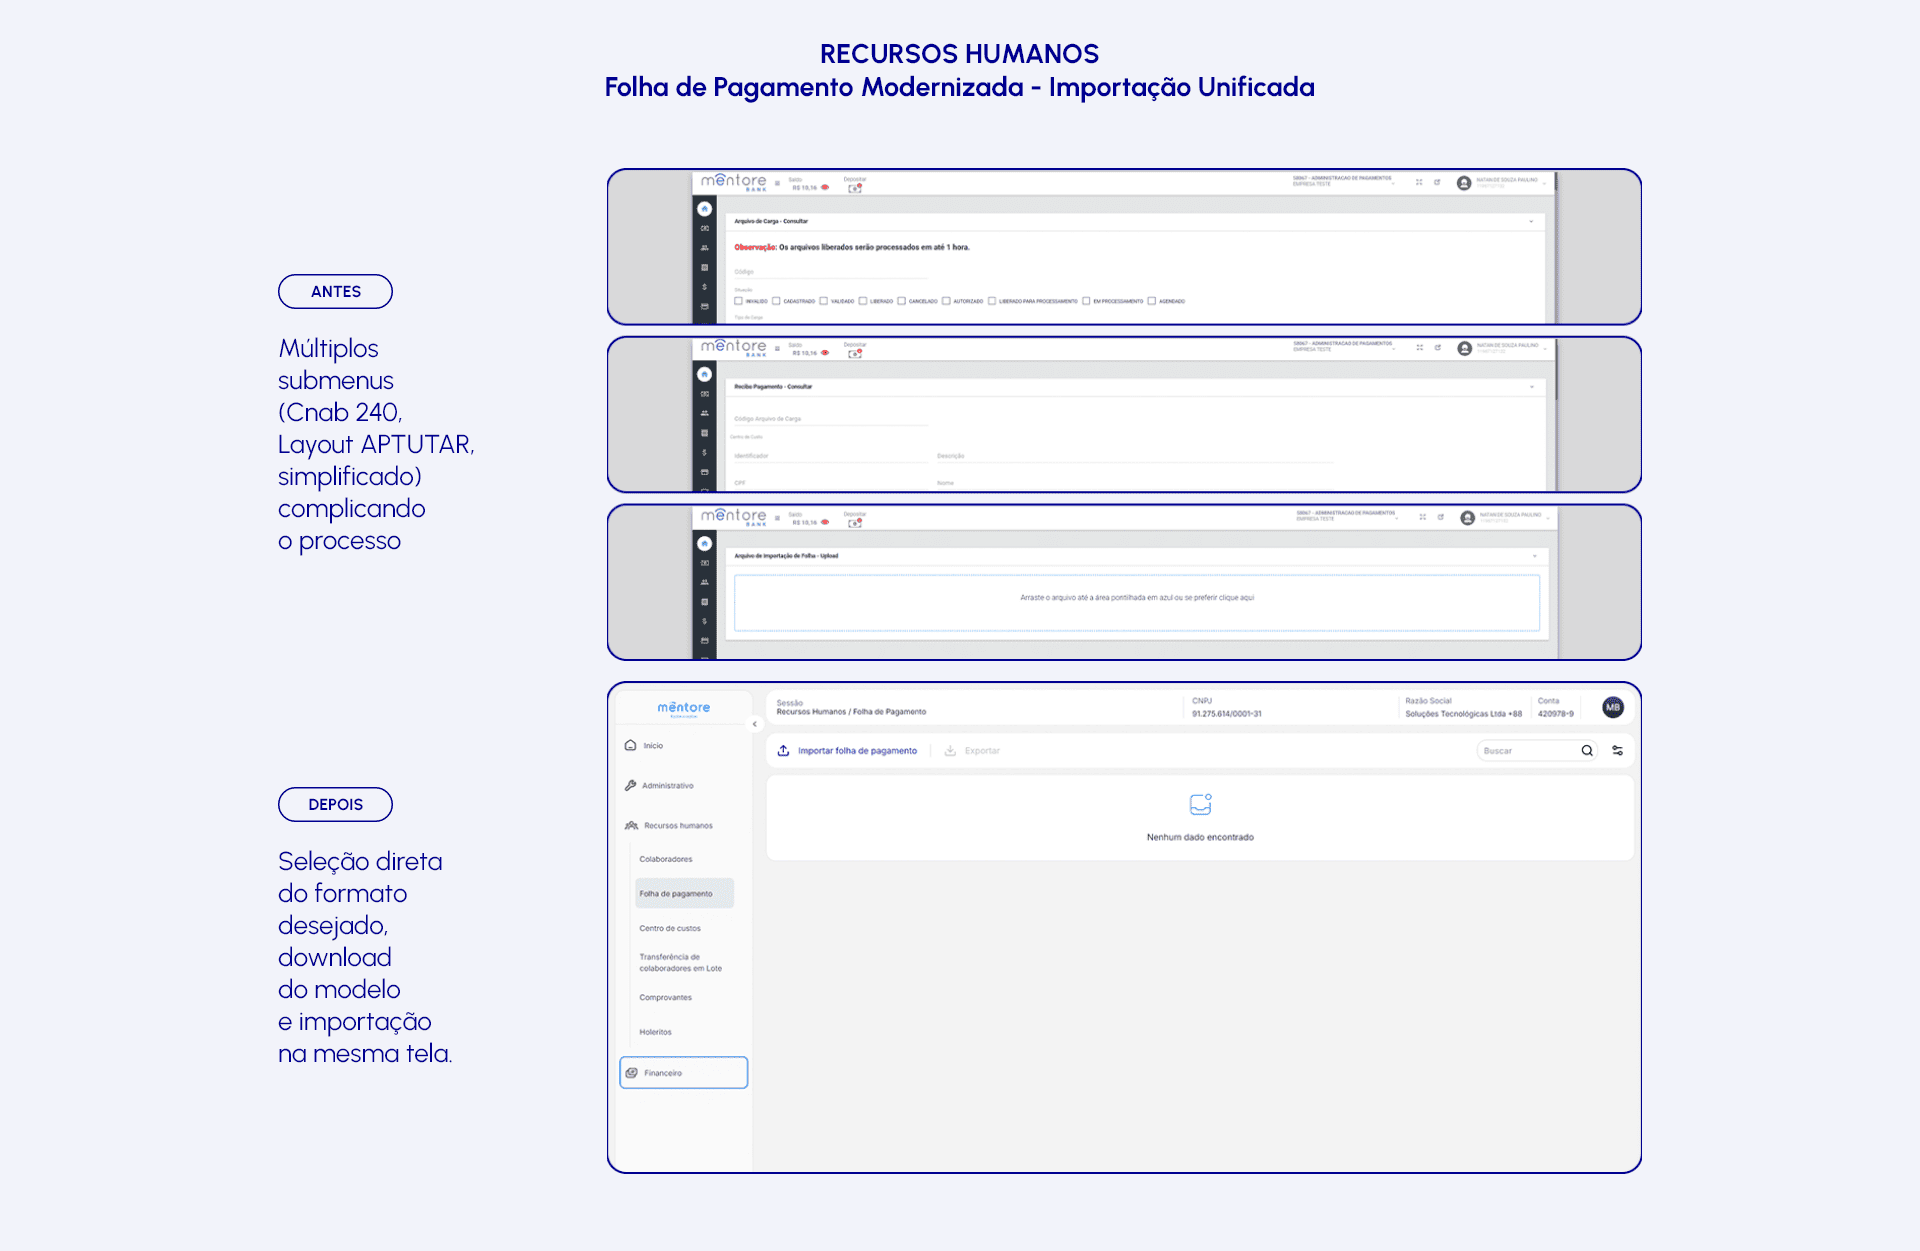Collapse the new Mentore sidebar with the chevron
1920x1251 pixels.
(755, 724)
